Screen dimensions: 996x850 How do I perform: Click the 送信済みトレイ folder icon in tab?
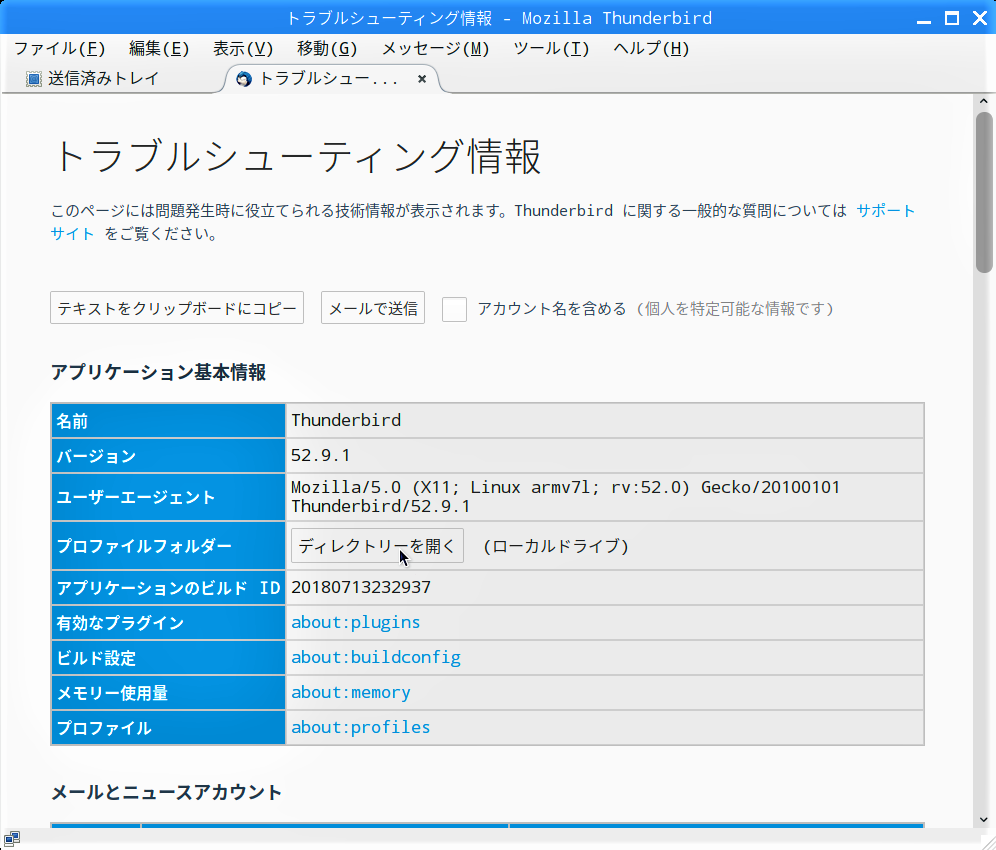pos(33,79)
